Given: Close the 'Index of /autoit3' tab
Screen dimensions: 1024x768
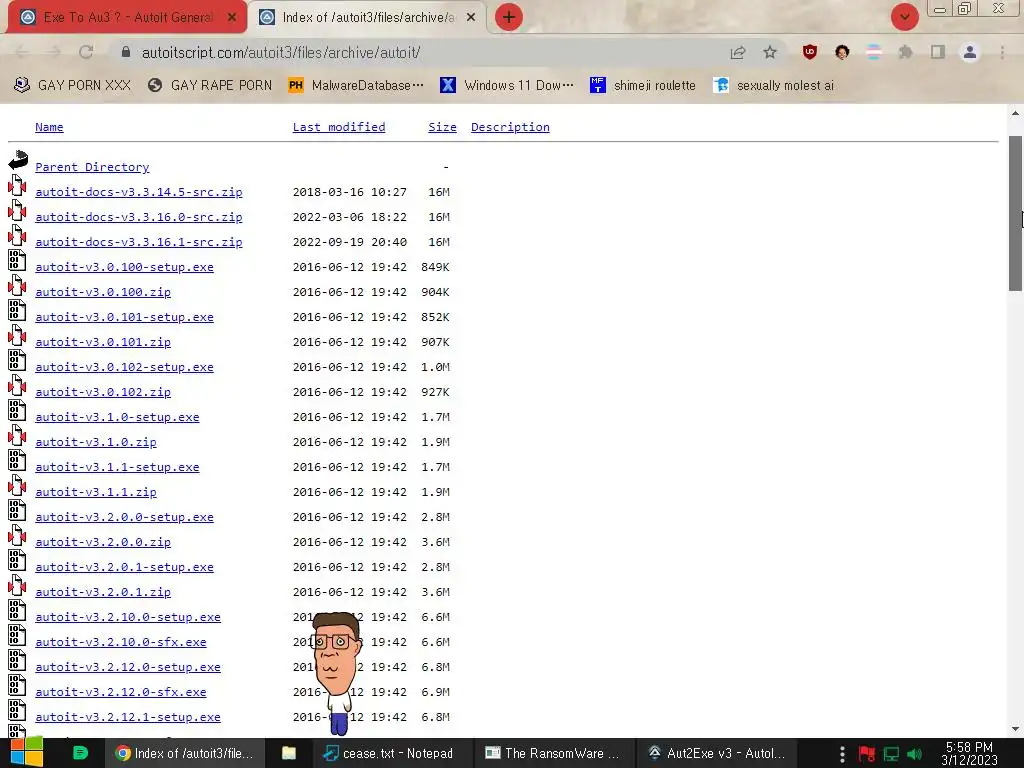Looking at the screenshot, I should 471,18.
